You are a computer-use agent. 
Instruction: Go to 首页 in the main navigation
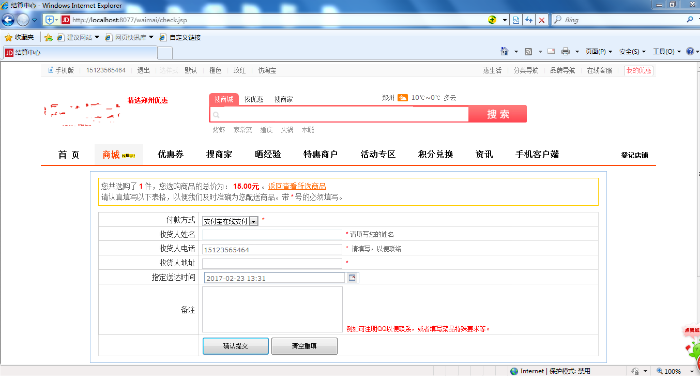click(69, 155)
